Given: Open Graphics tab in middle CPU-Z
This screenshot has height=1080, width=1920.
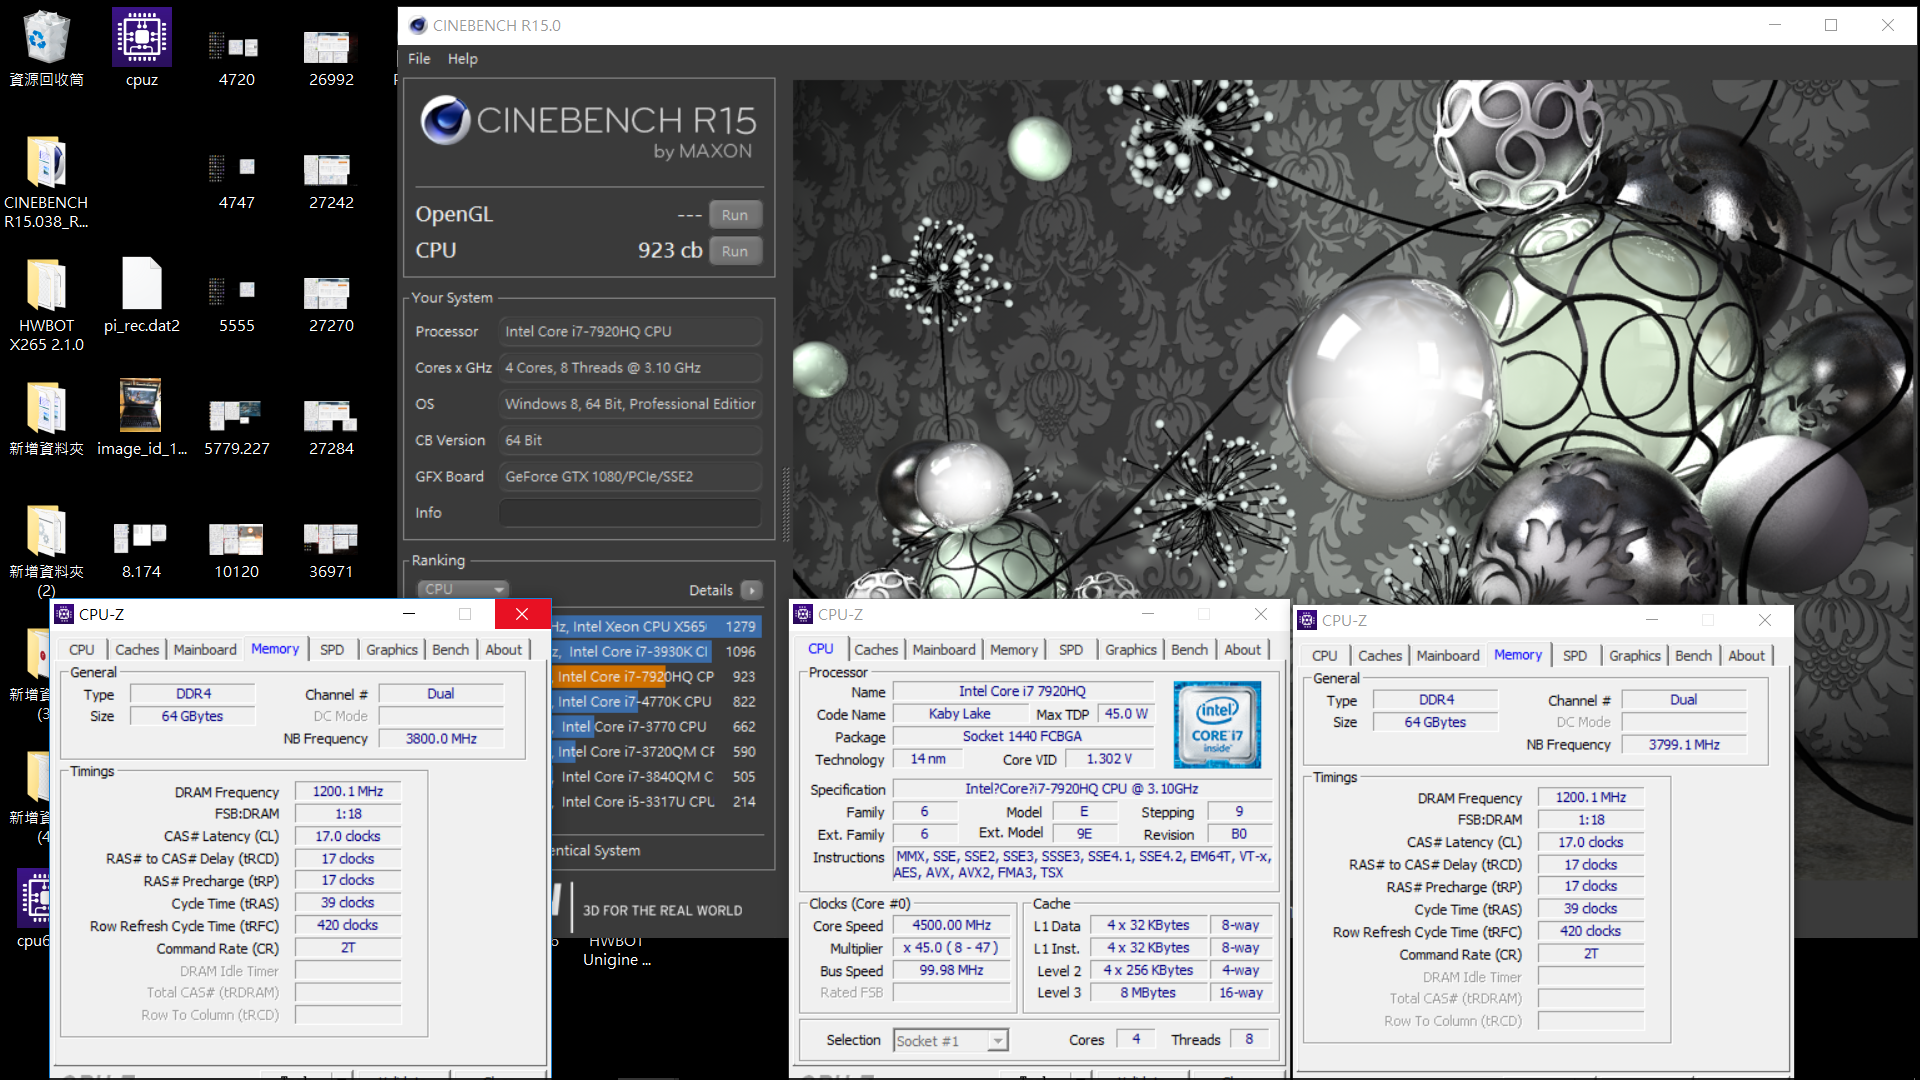Looking at the screenshot, I should [x=1130, y=649].
